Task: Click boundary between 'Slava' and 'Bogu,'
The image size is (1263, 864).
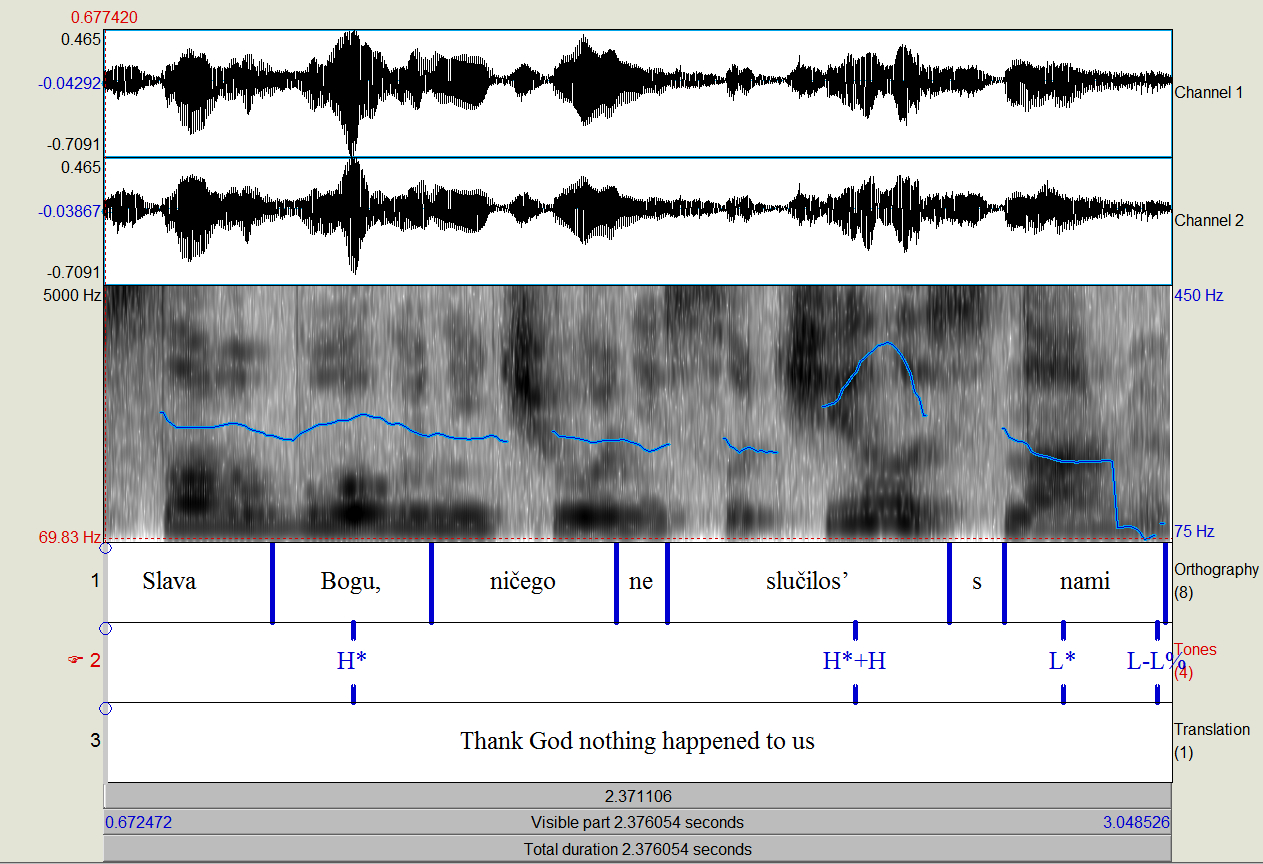Action: tap(272, 582)
